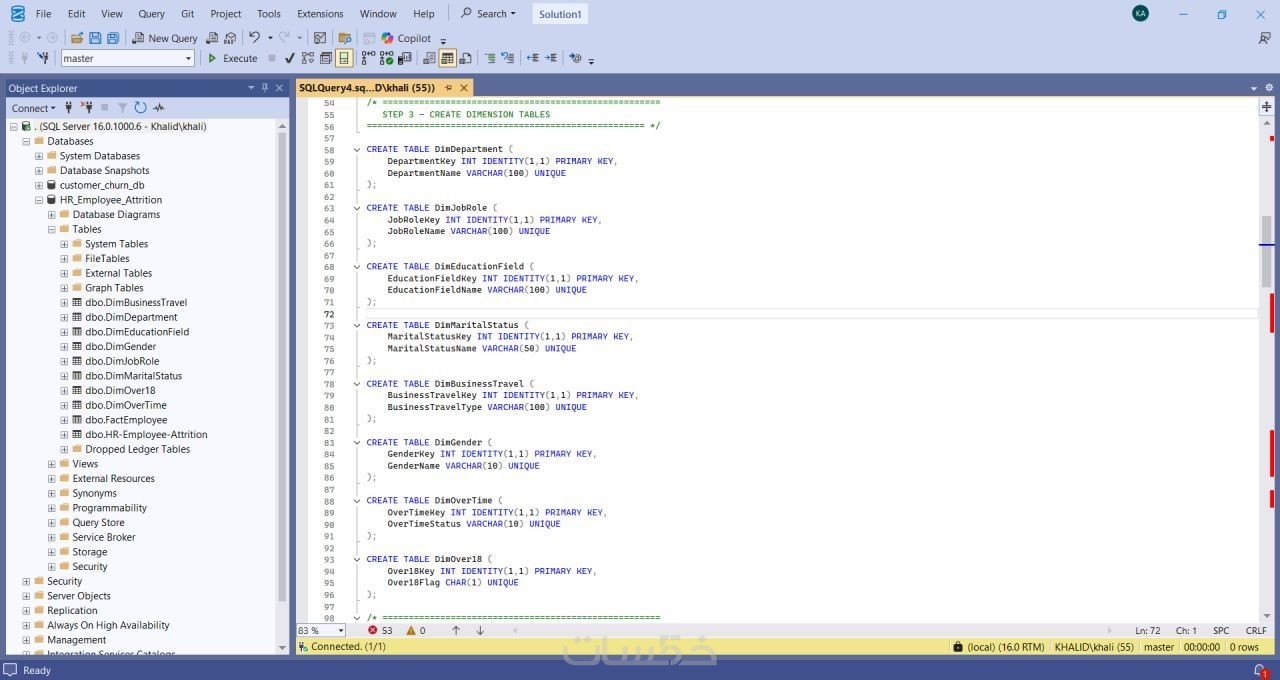Click the Open File folder icon
This screenshot has width=1280, height=680.
76,38
